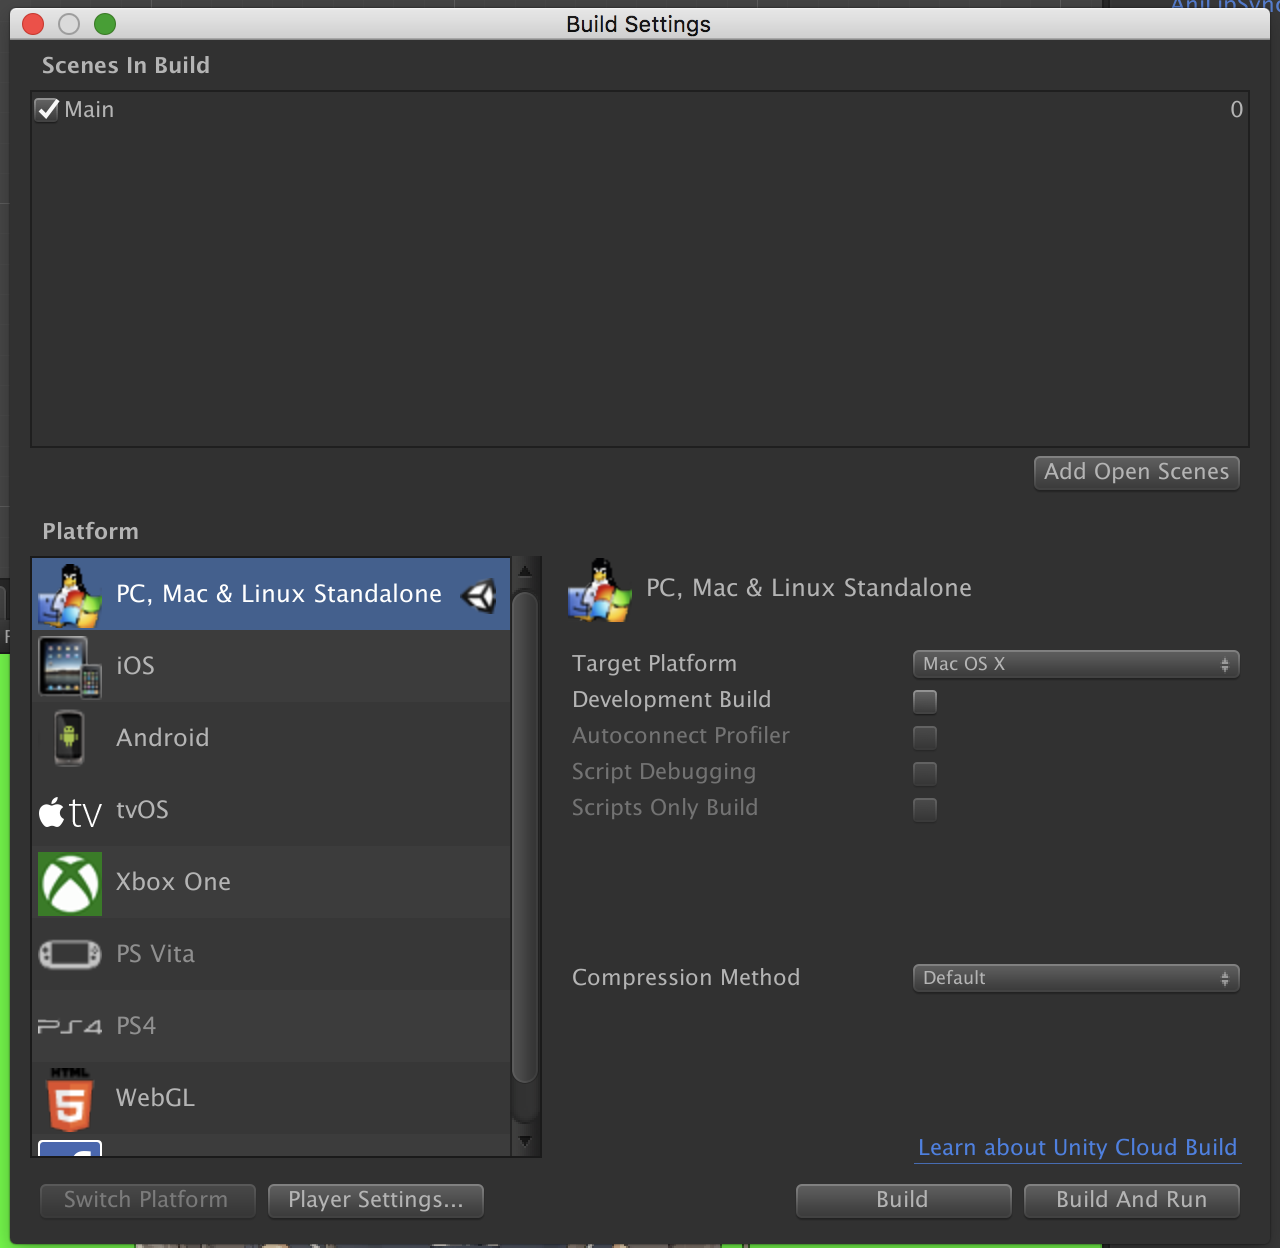1280x1248 pixels.
Task: Select the Main scene entry text
Action: [89, 109]
